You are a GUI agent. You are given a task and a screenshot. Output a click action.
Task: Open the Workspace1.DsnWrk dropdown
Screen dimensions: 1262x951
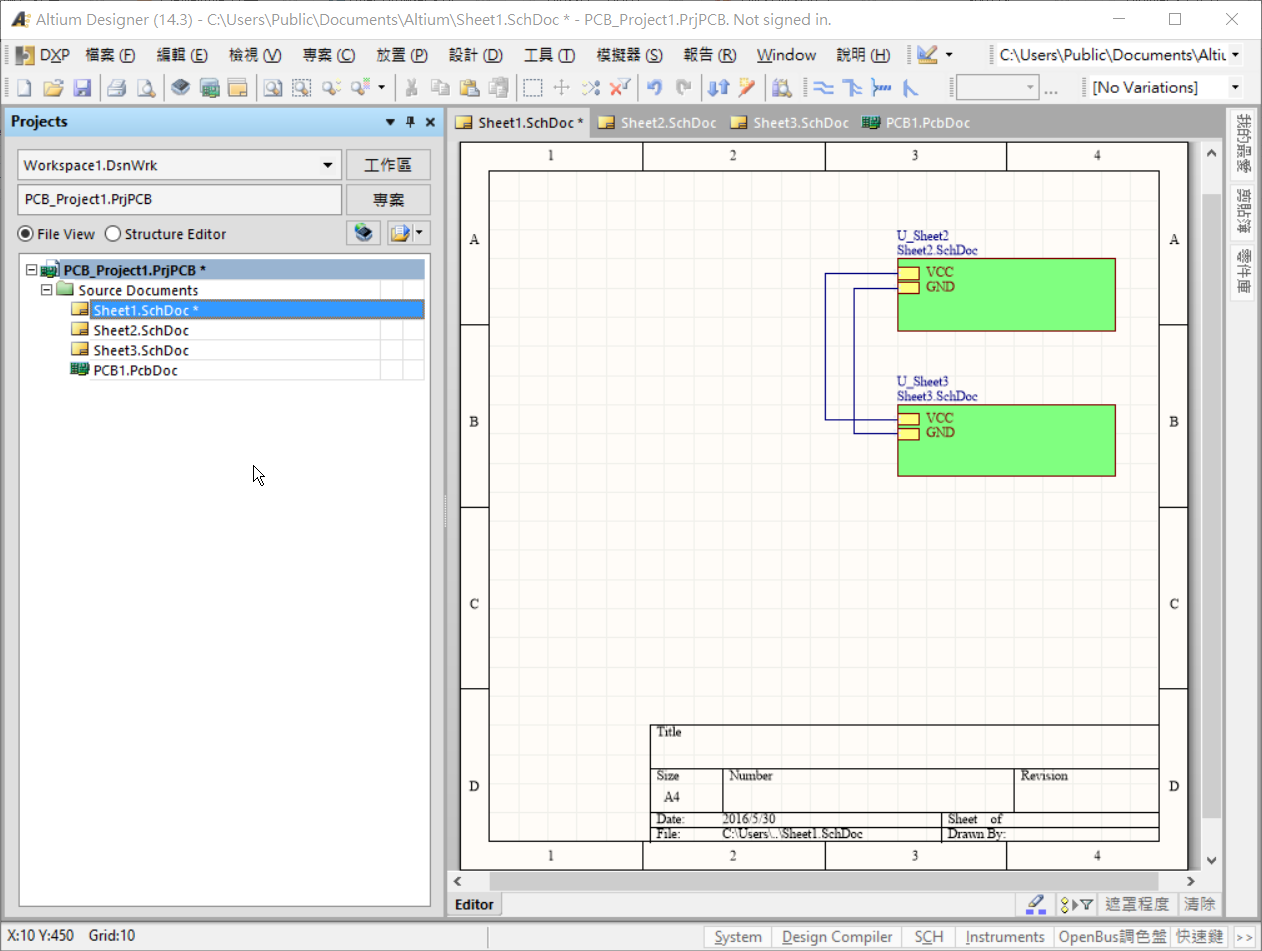(x=327, y=164)
